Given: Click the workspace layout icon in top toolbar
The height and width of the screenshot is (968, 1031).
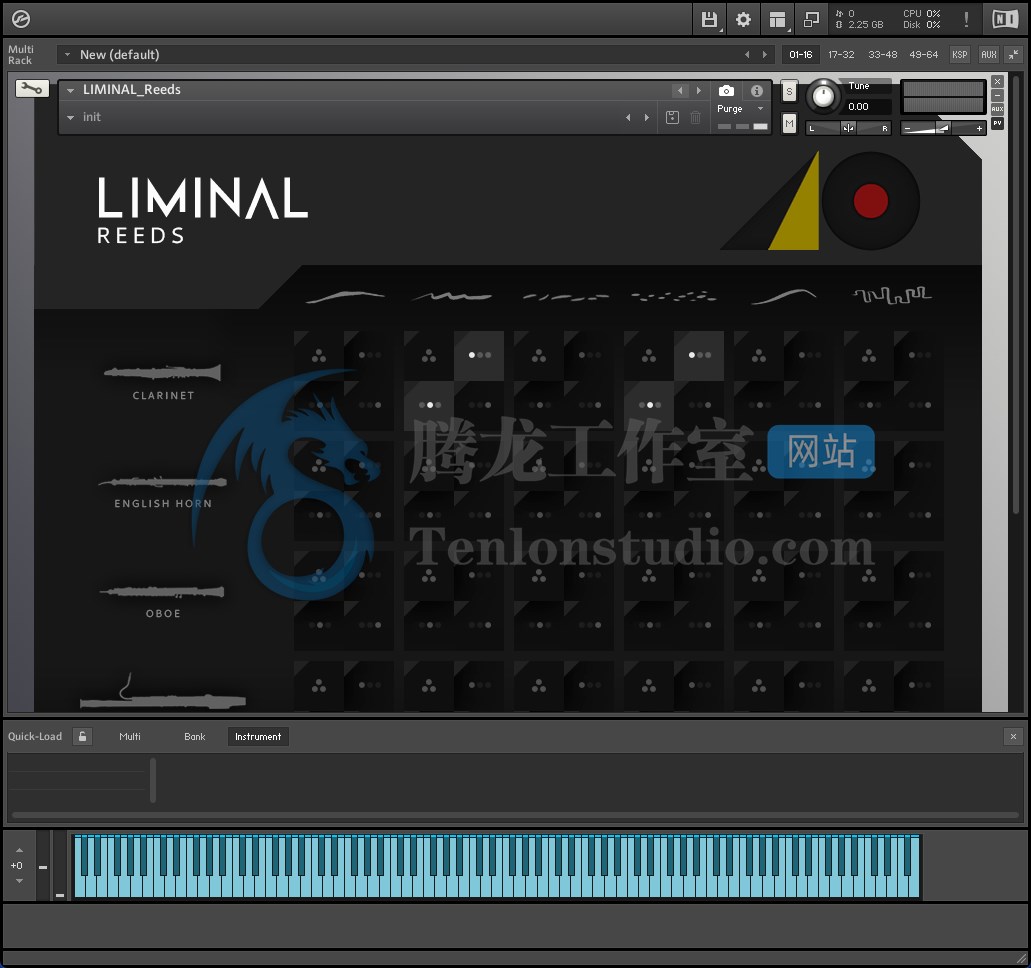Looking at the screenshot, I should click(778, 19).
